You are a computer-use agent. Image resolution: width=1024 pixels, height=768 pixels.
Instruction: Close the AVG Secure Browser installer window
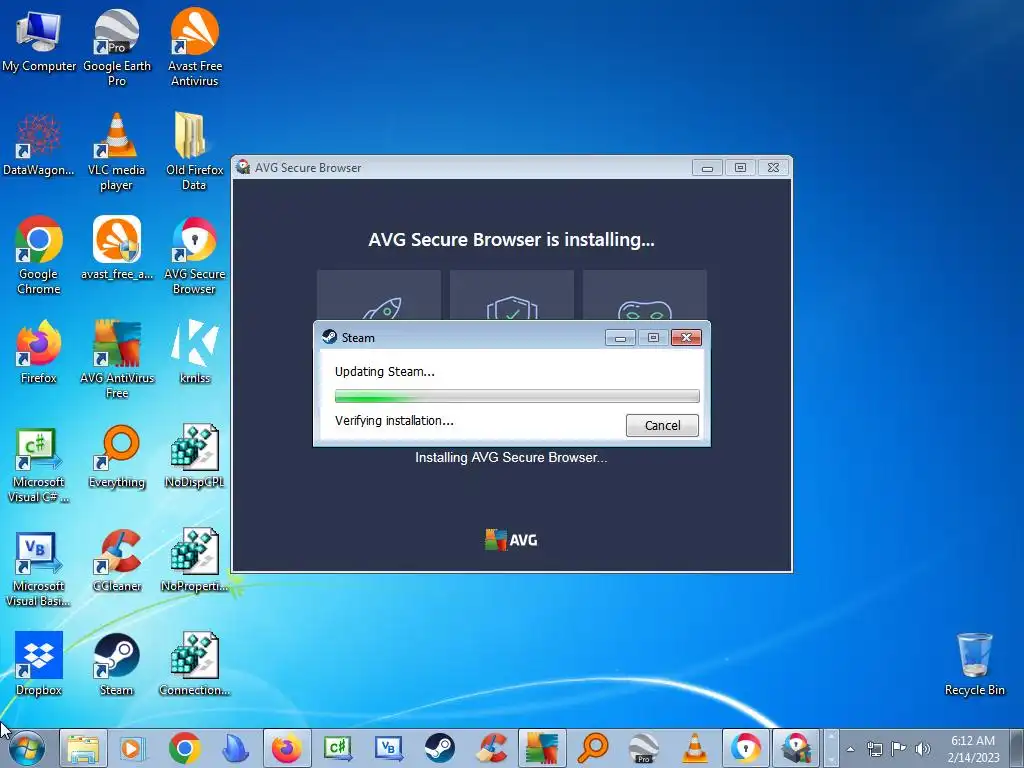(x=773, y=168)
